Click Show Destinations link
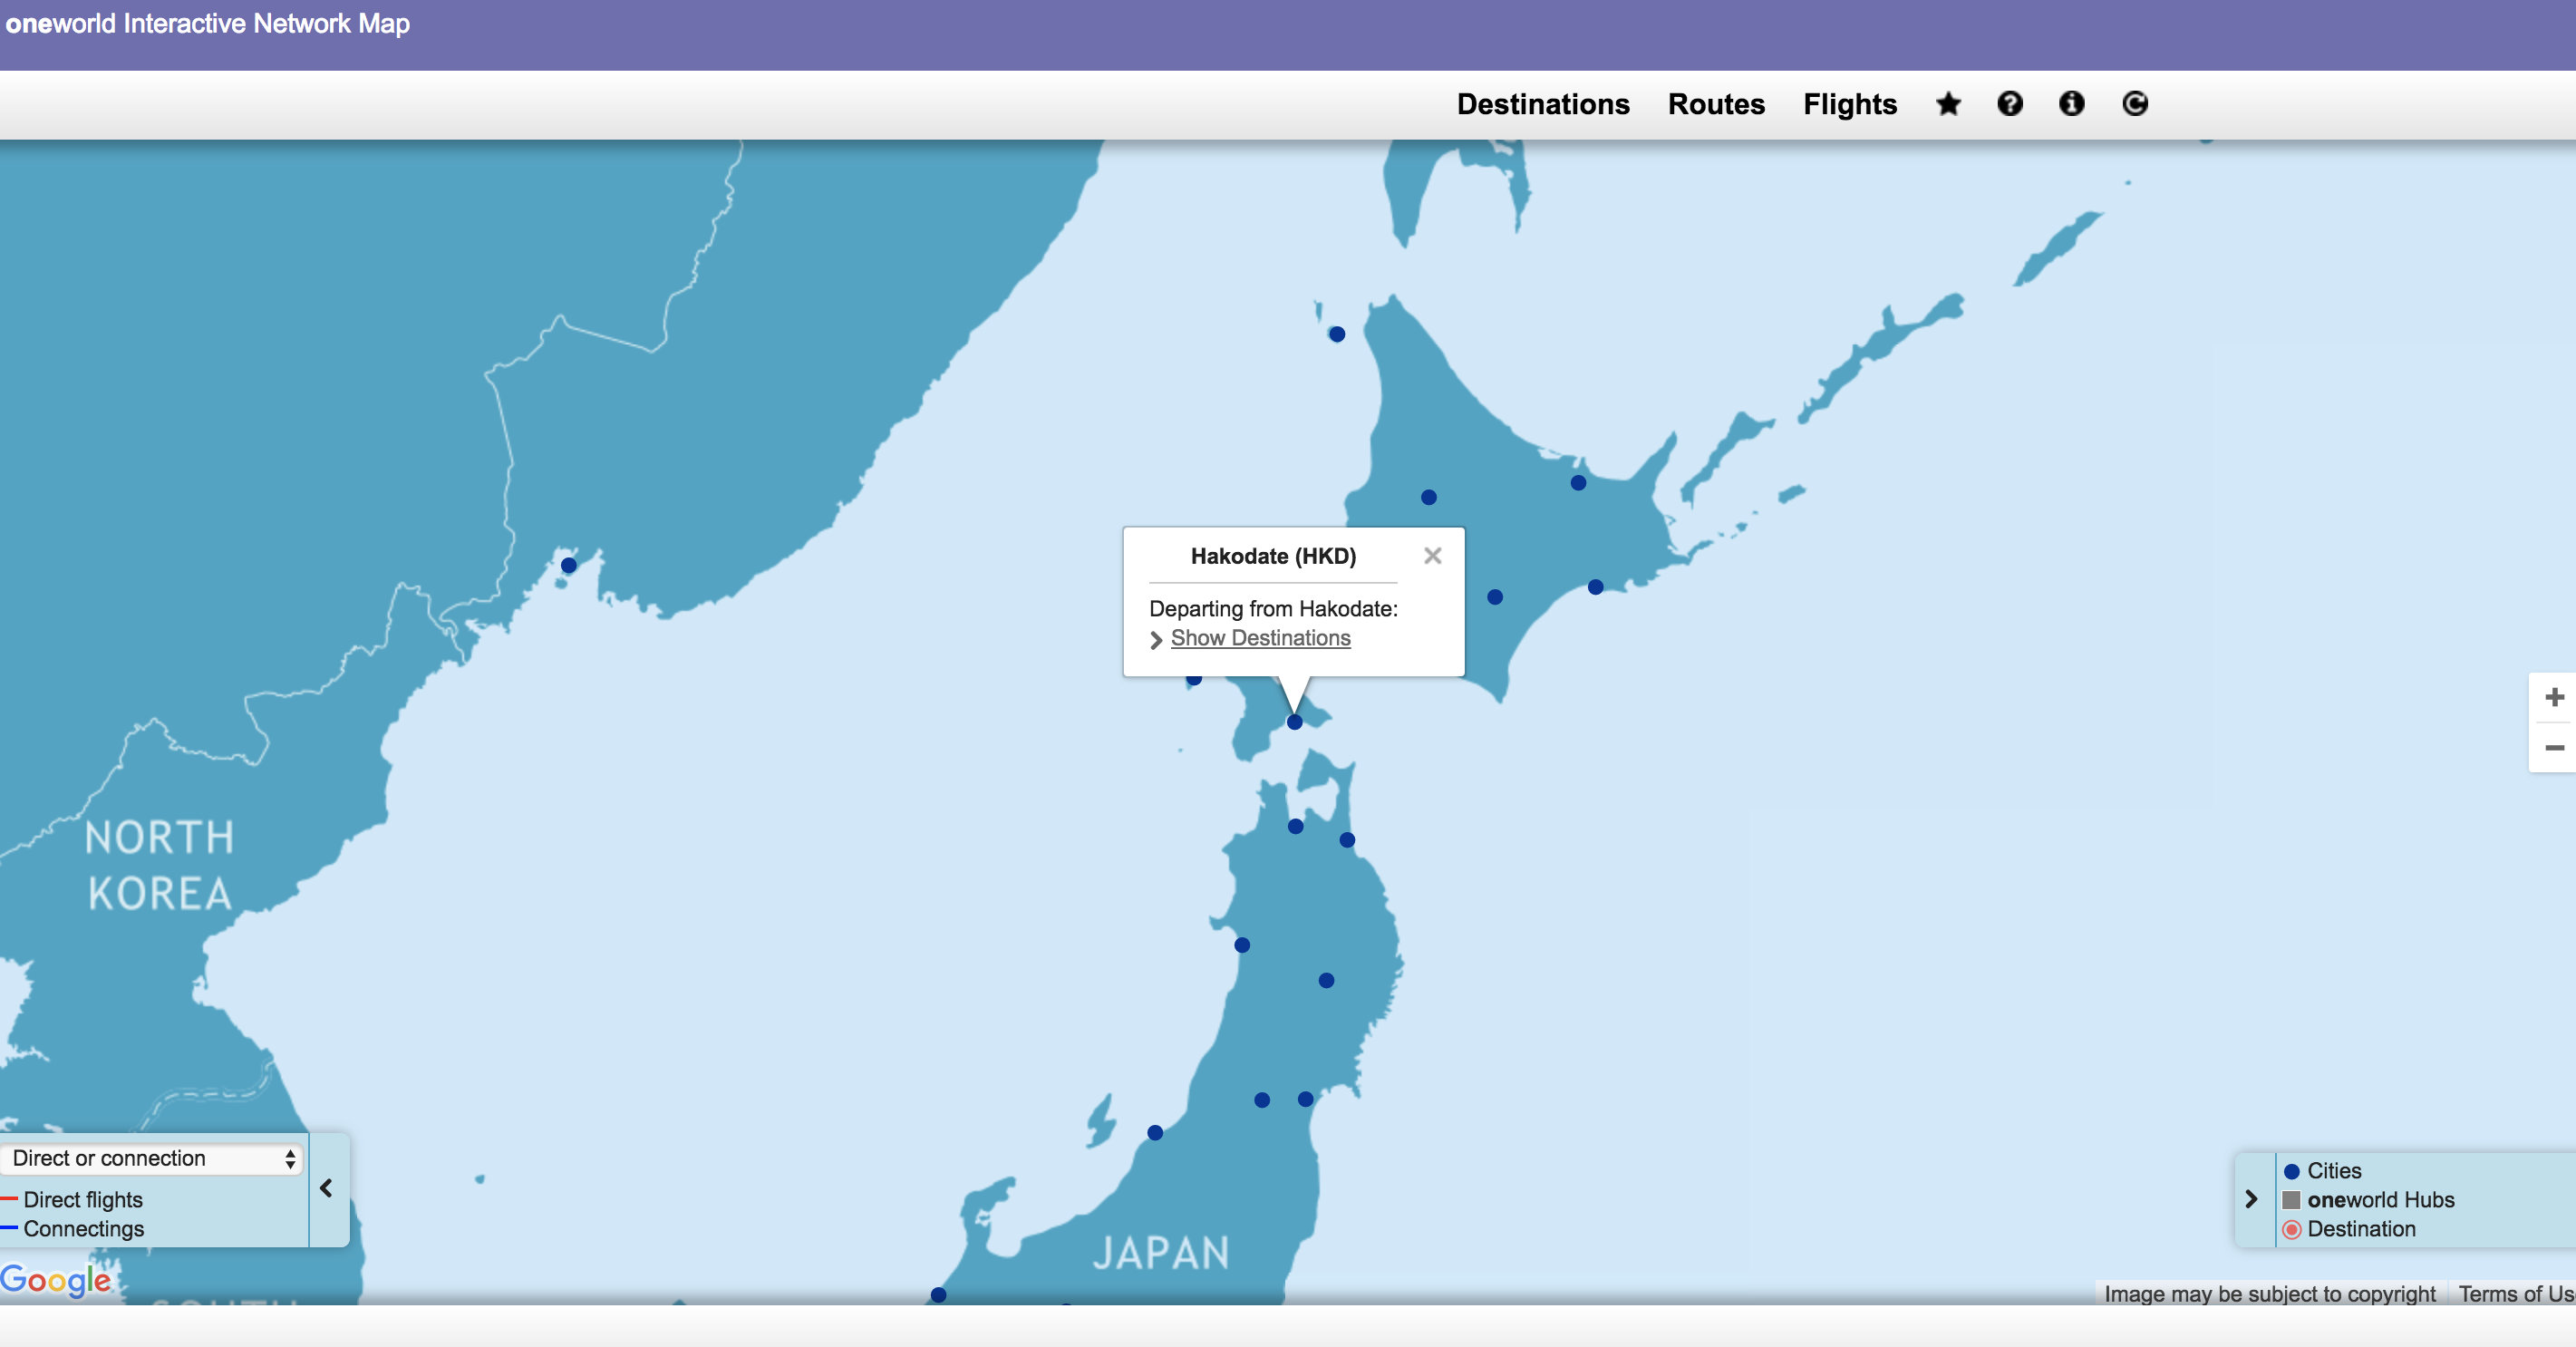The height and width of the screenshot is (1347, 2576). point(1260,638)
